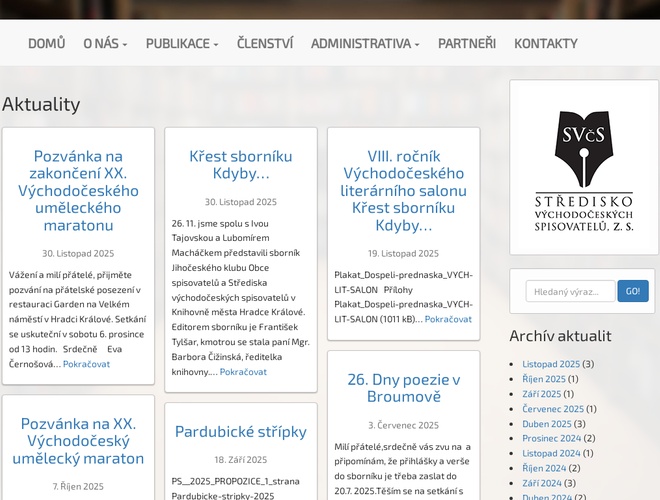Select Listopad 2025 in the archive

550,364
